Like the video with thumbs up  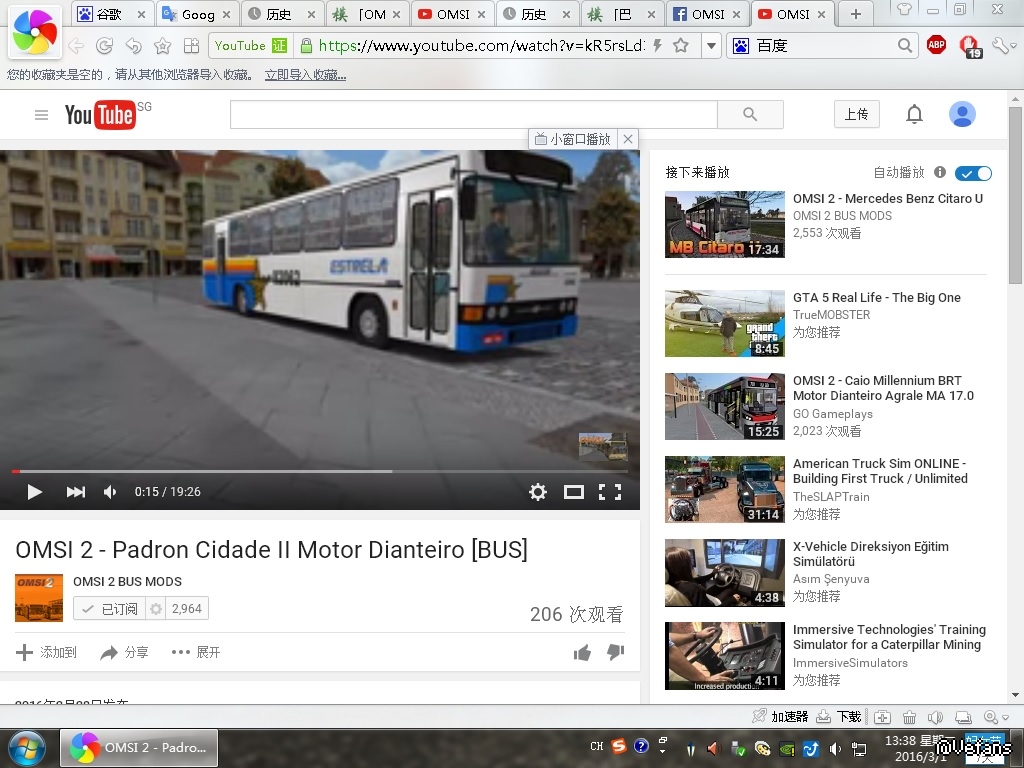point(582,653)
